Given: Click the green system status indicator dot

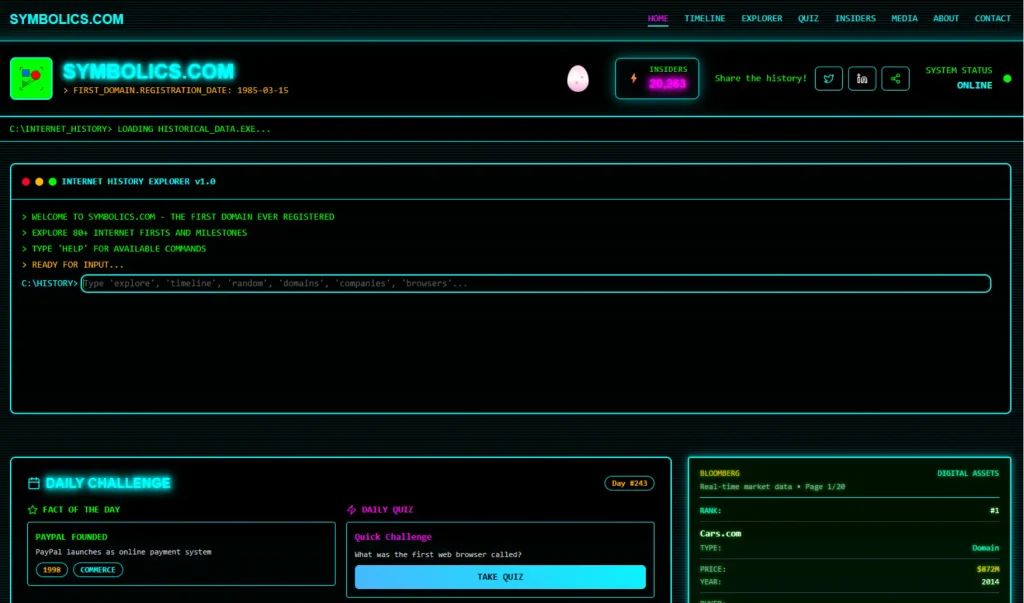Looking at the screenshot, I should (x=1007, y=78).
